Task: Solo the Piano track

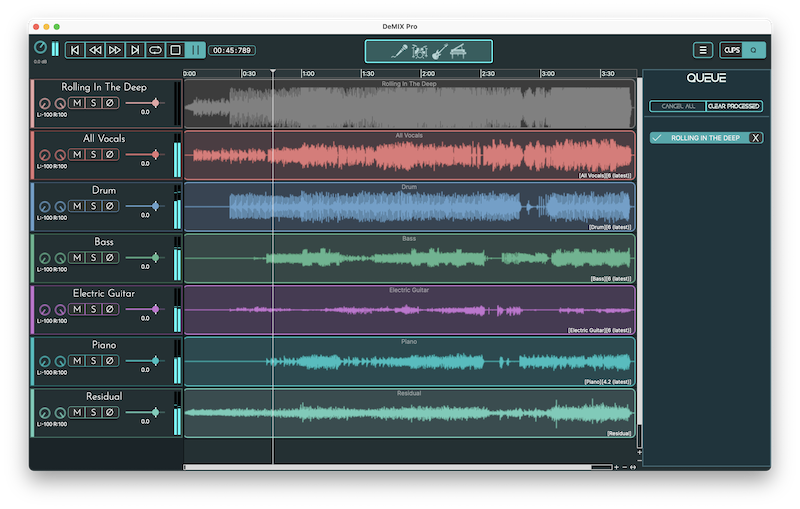Action: point(93,360)
